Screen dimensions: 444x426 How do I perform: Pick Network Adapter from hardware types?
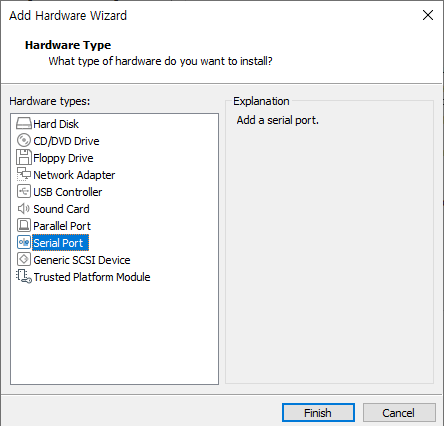(x=74, y=175)
